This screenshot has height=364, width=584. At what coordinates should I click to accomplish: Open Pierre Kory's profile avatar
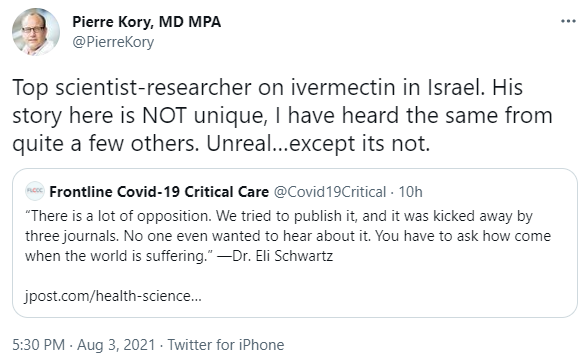point(36,32)
